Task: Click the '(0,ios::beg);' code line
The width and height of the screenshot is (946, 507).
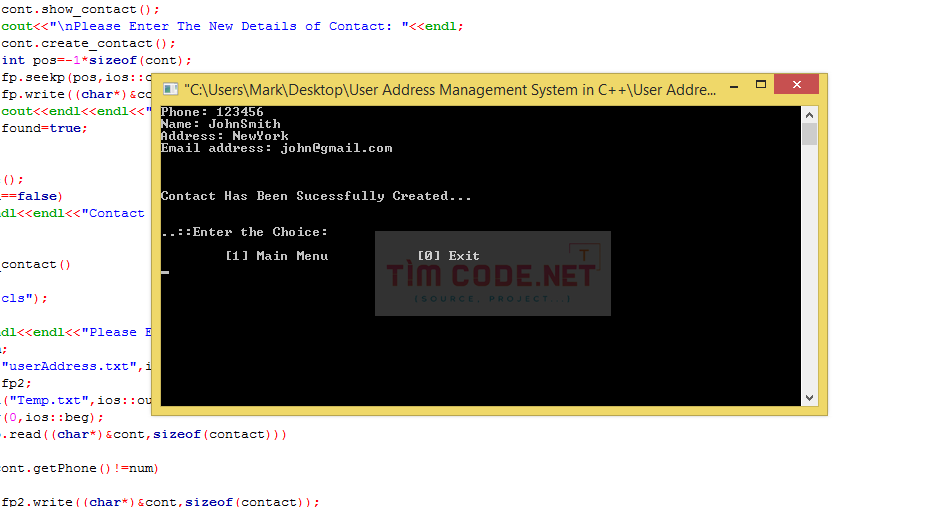Action: [52, 417]
